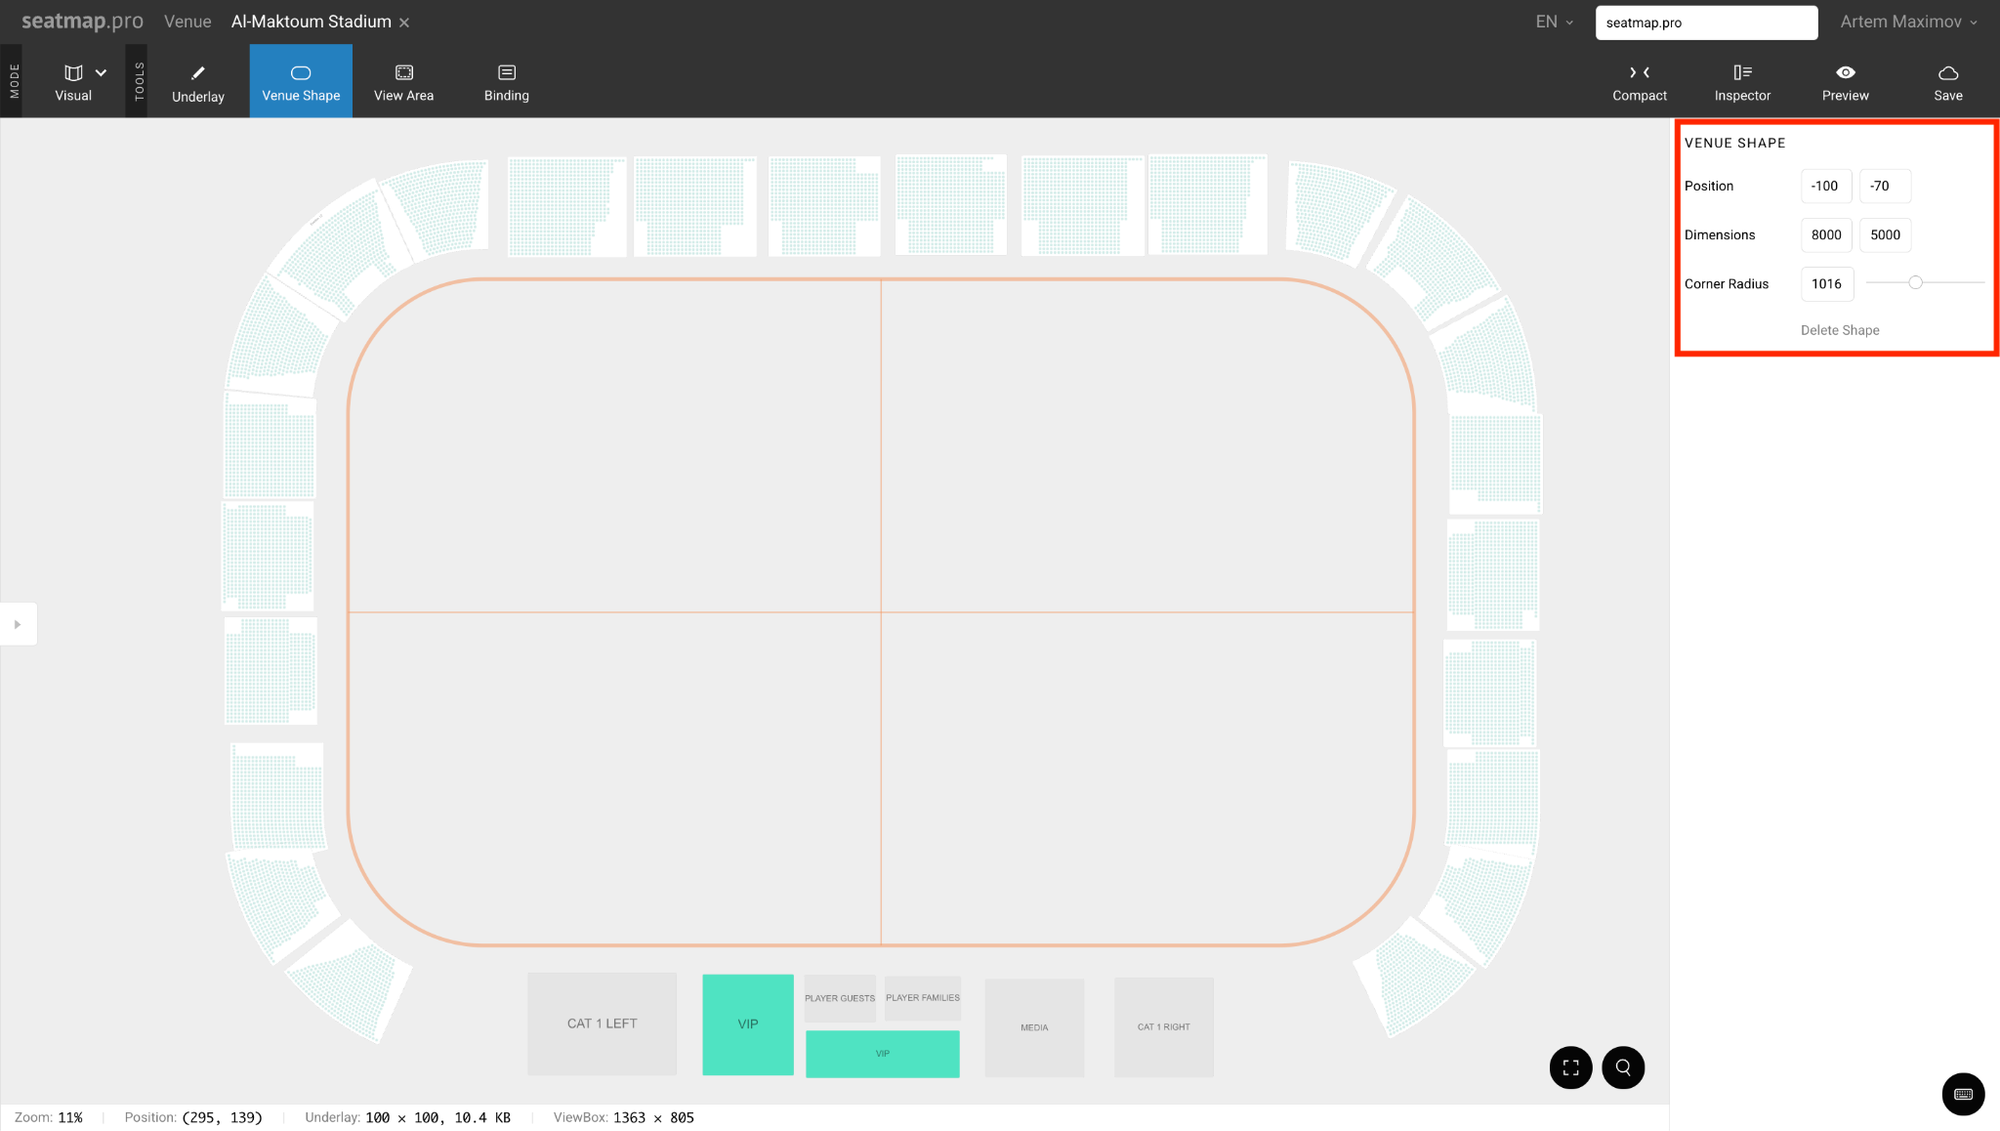
Task: Open the Binding tool
Action: 506,82
